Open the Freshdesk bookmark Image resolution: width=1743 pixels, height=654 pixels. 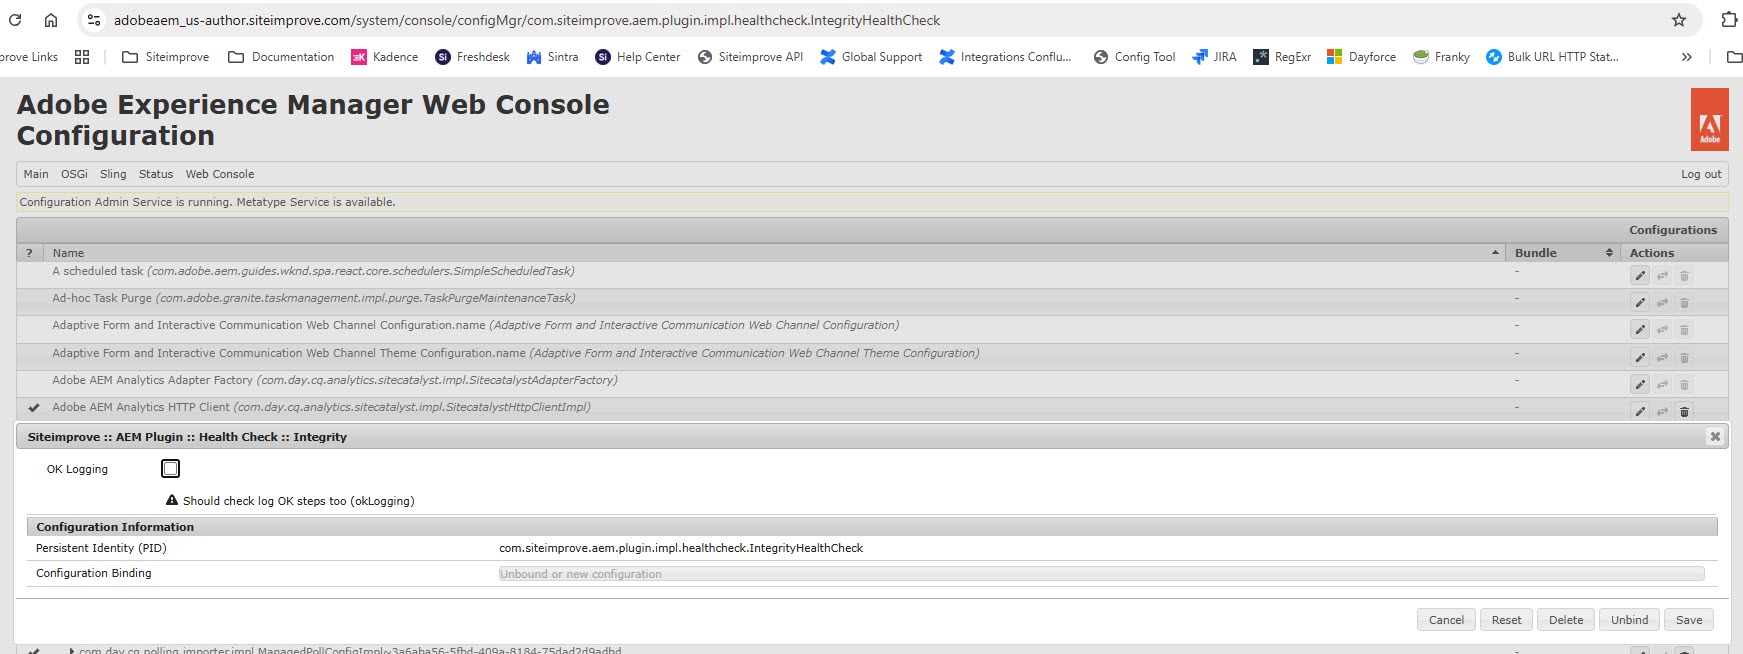473,57
